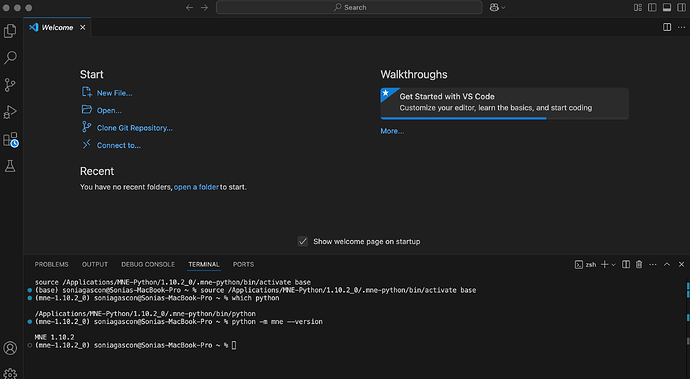Click the Open folder icon
The height and width of the screenshot is (379, 690).
[87, 110]
